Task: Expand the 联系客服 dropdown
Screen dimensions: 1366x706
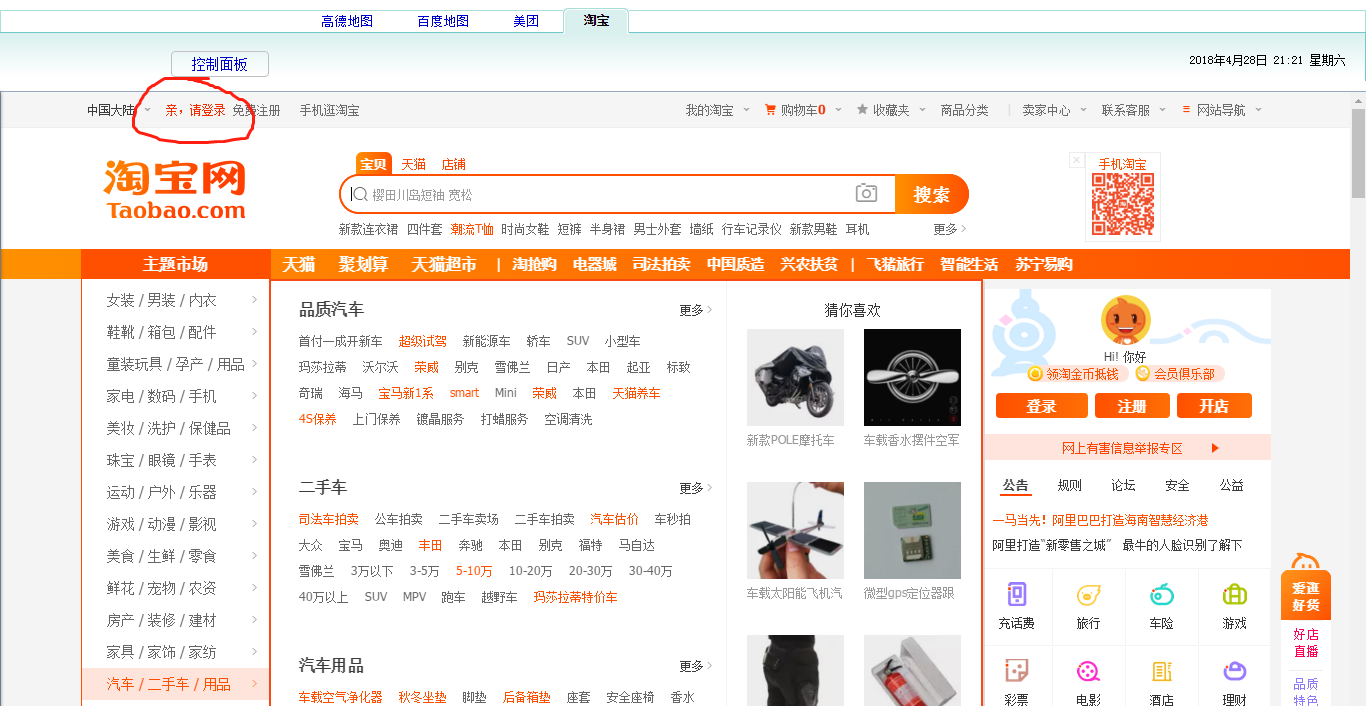Action: point(1163,110)
